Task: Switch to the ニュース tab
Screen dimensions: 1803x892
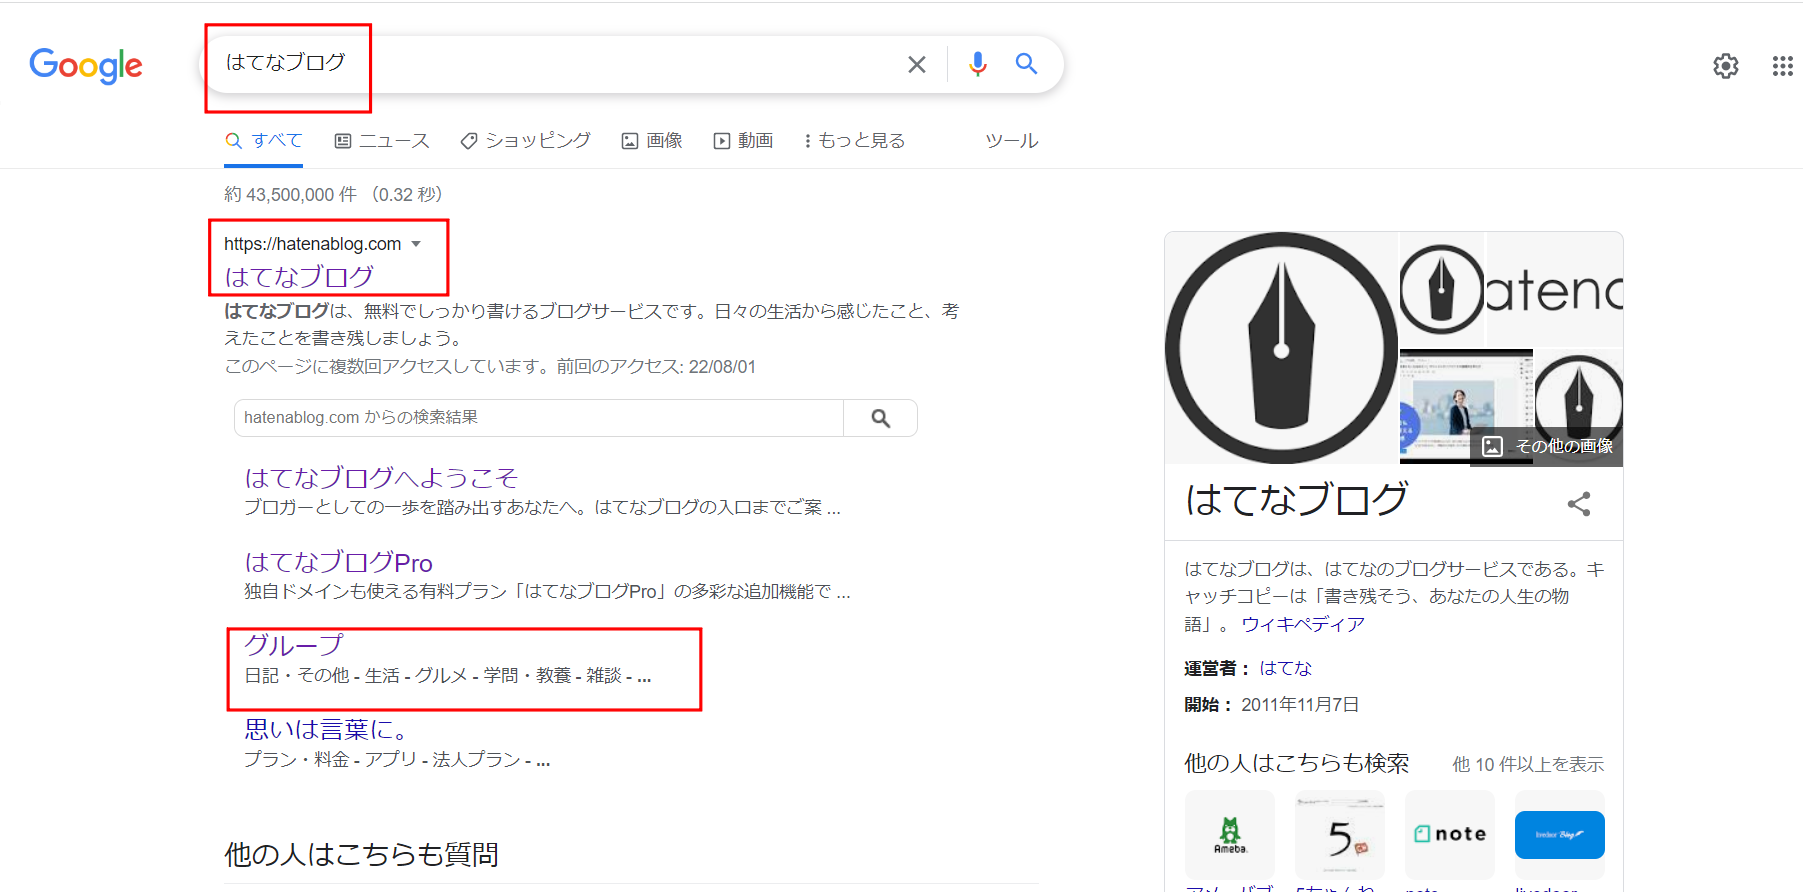Action: click(382, 141)
